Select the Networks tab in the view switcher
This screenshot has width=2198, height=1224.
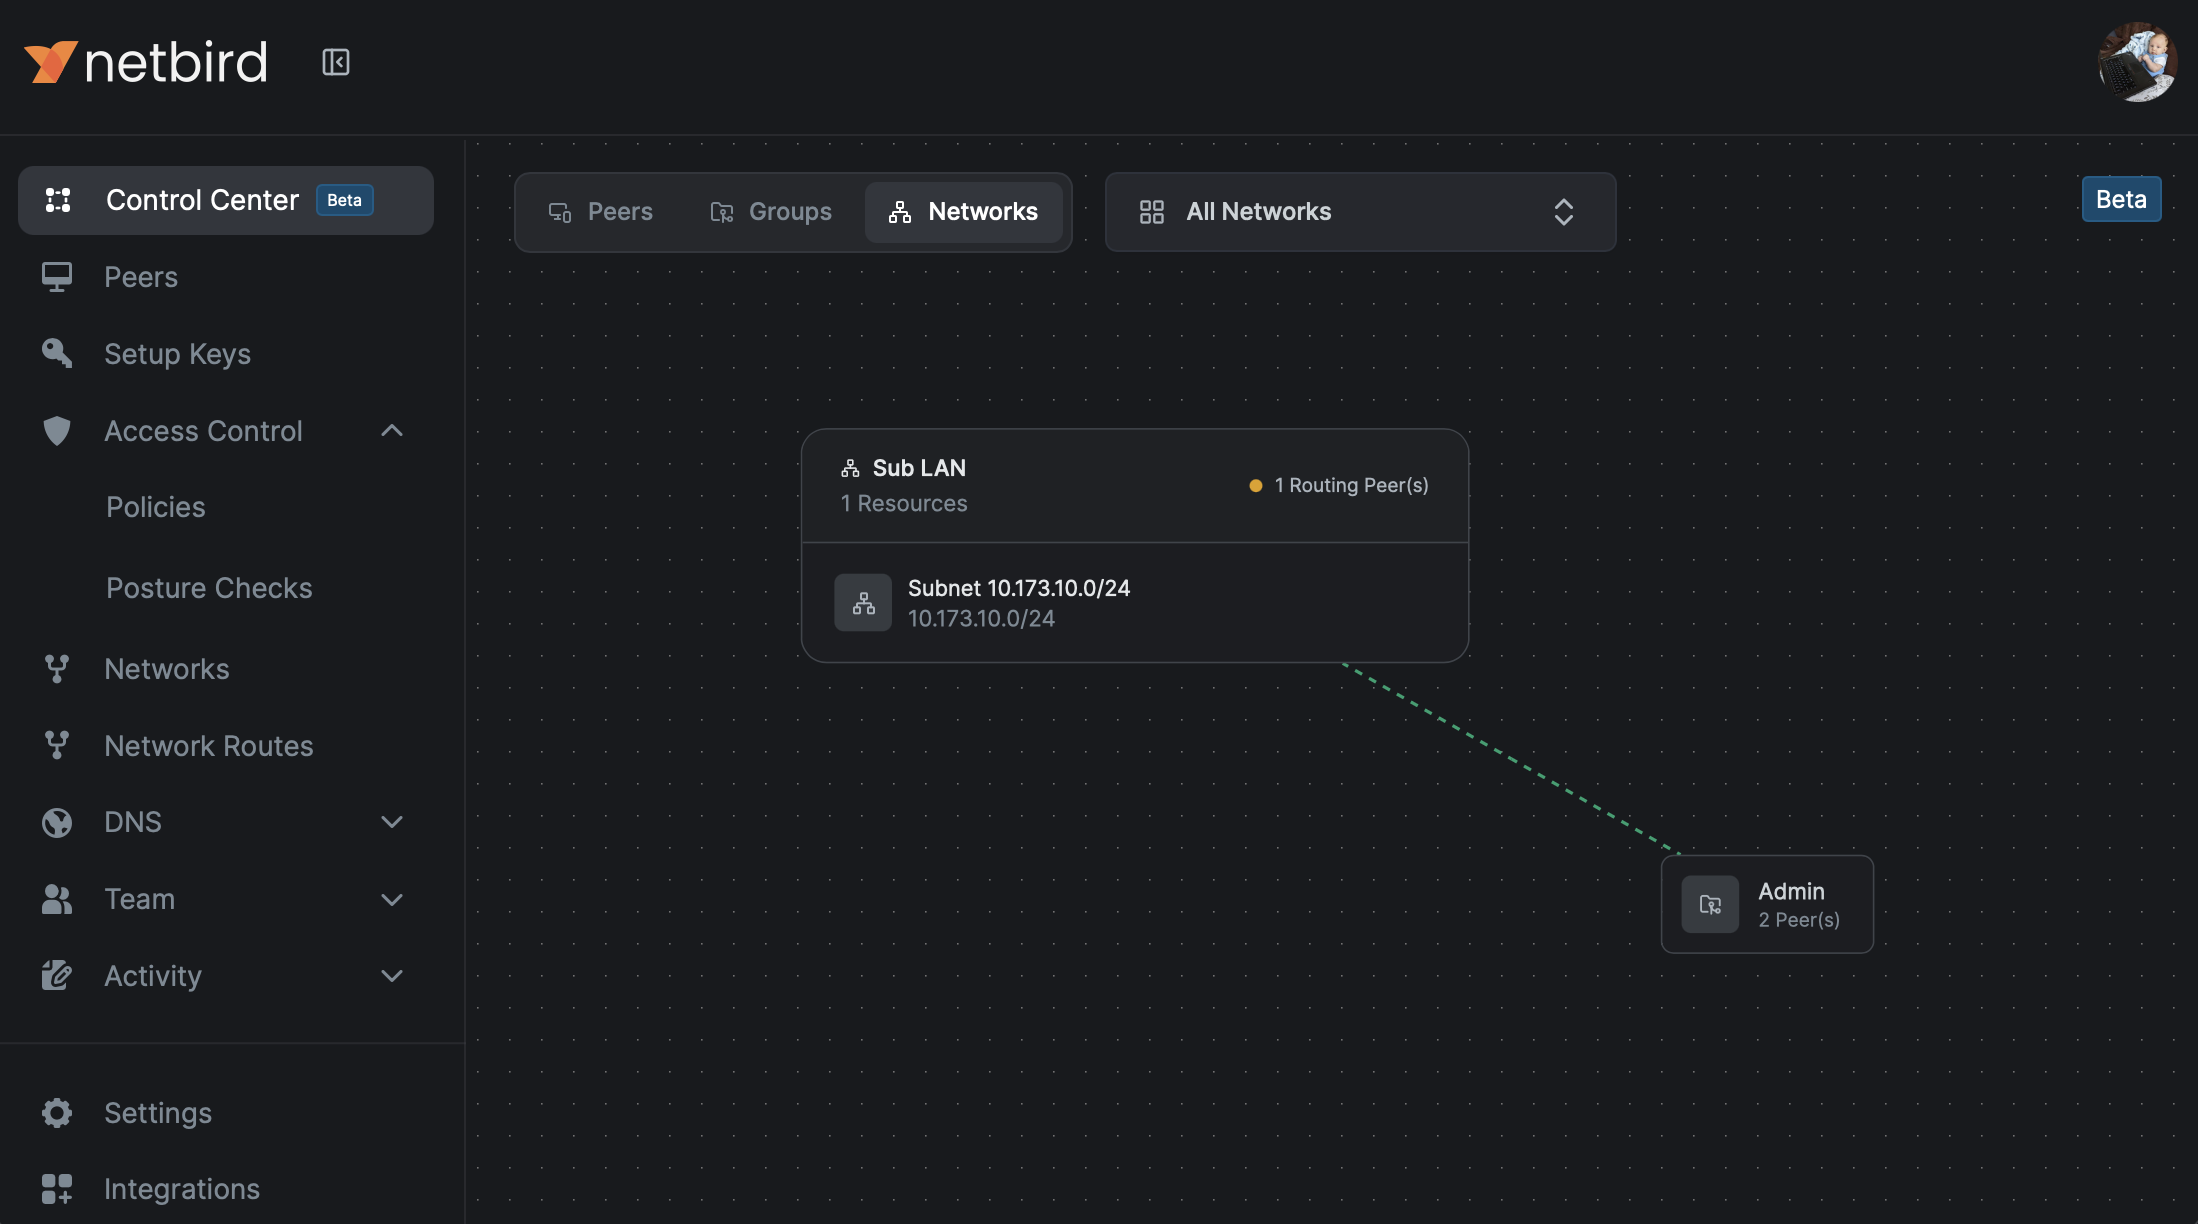(963, 211)
